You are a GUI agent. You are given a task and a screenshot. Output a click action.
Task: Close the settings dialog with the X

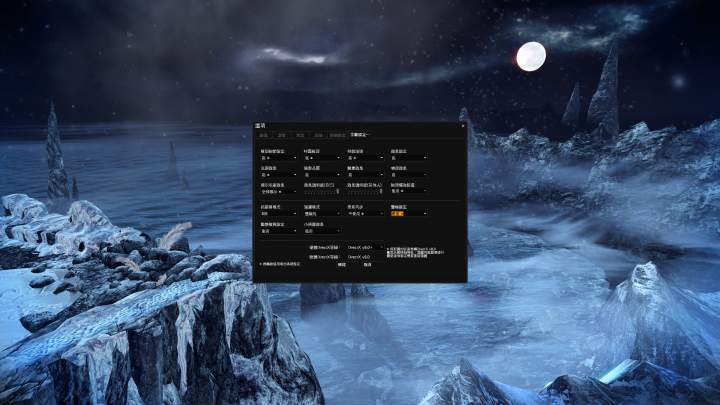tap(462, 126)
